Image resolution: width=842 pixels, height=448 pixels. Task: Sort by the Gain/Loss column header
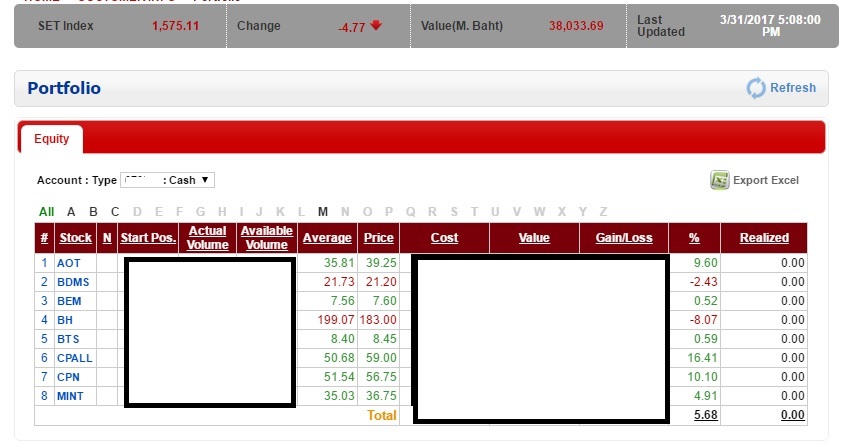point(624,238)
